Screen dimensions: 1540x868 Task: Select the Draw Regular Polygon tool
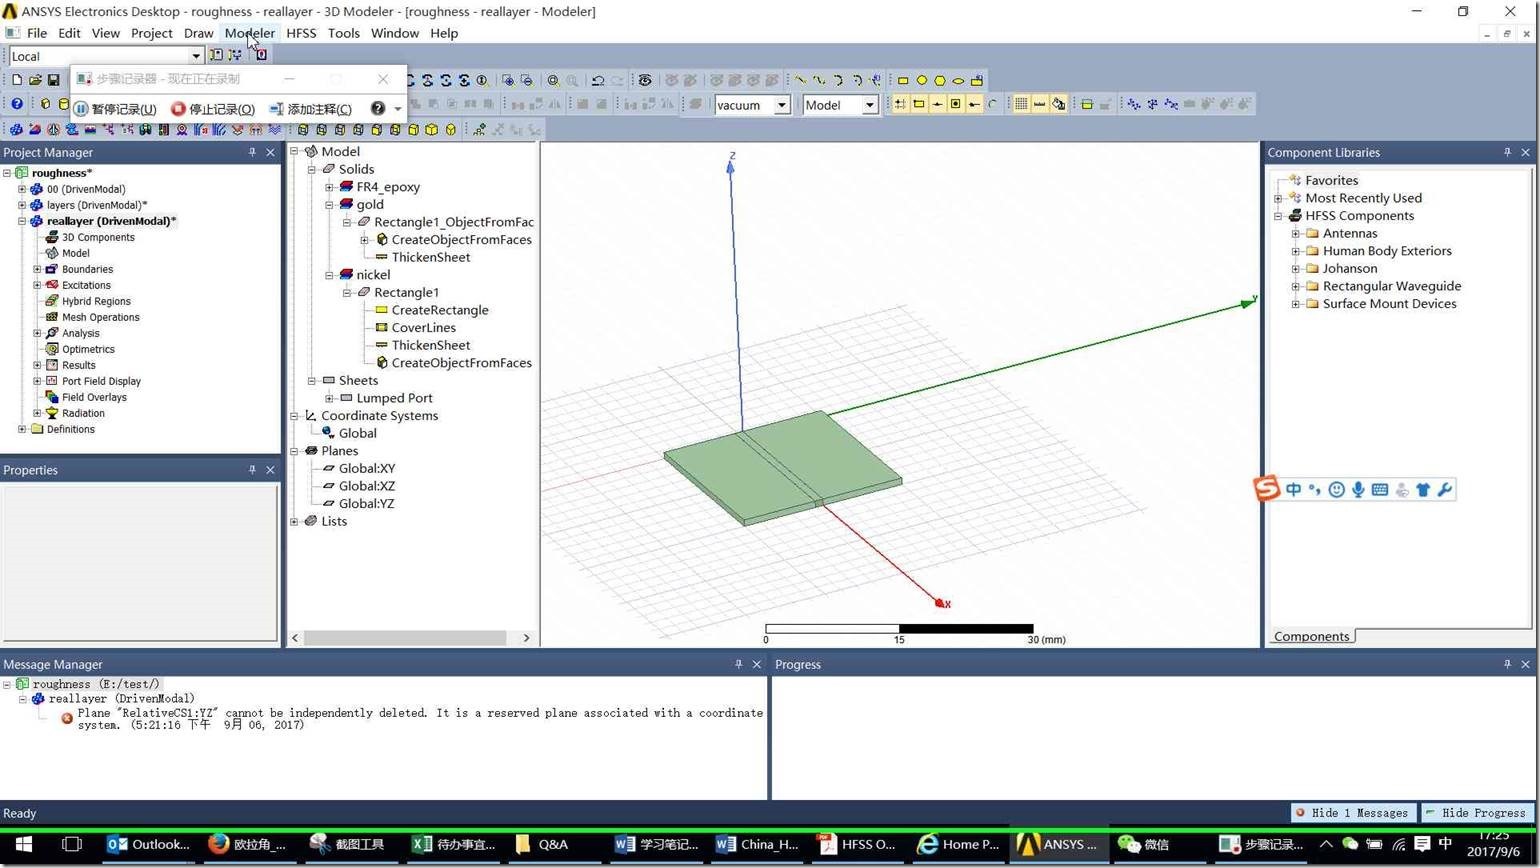click(x=940, y=80)
